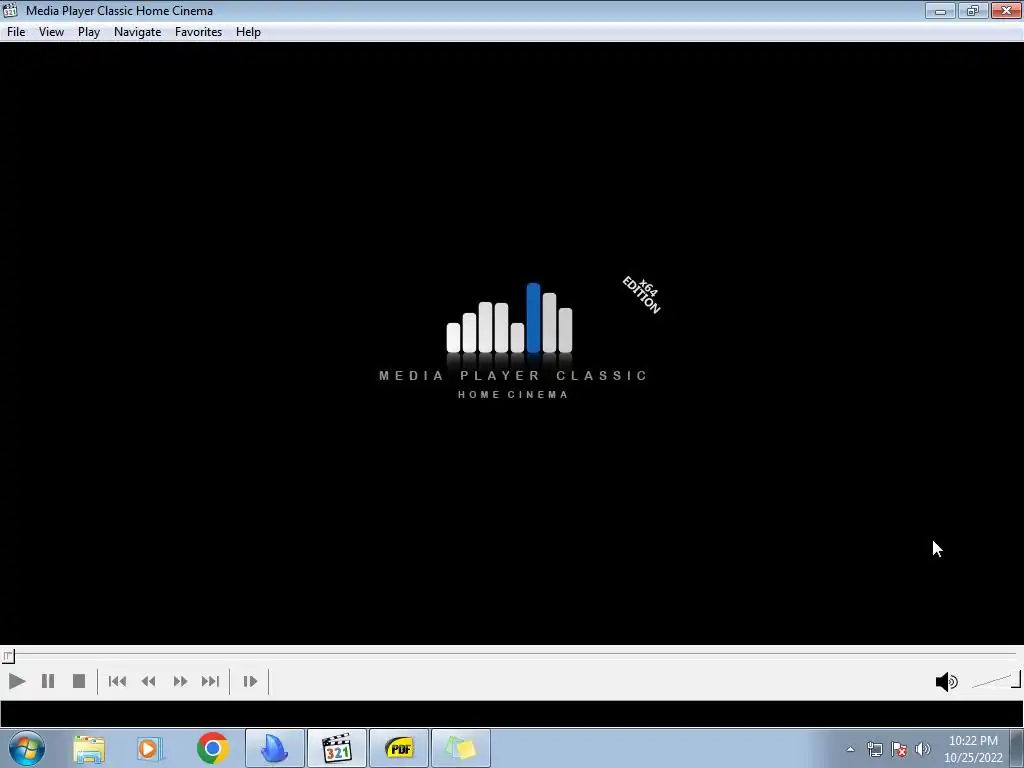Viewport: 1024px width, 768px height.
Task: Open the clock showing 10:22 PM
Action: pyautogui.click(x=973, y=749)
